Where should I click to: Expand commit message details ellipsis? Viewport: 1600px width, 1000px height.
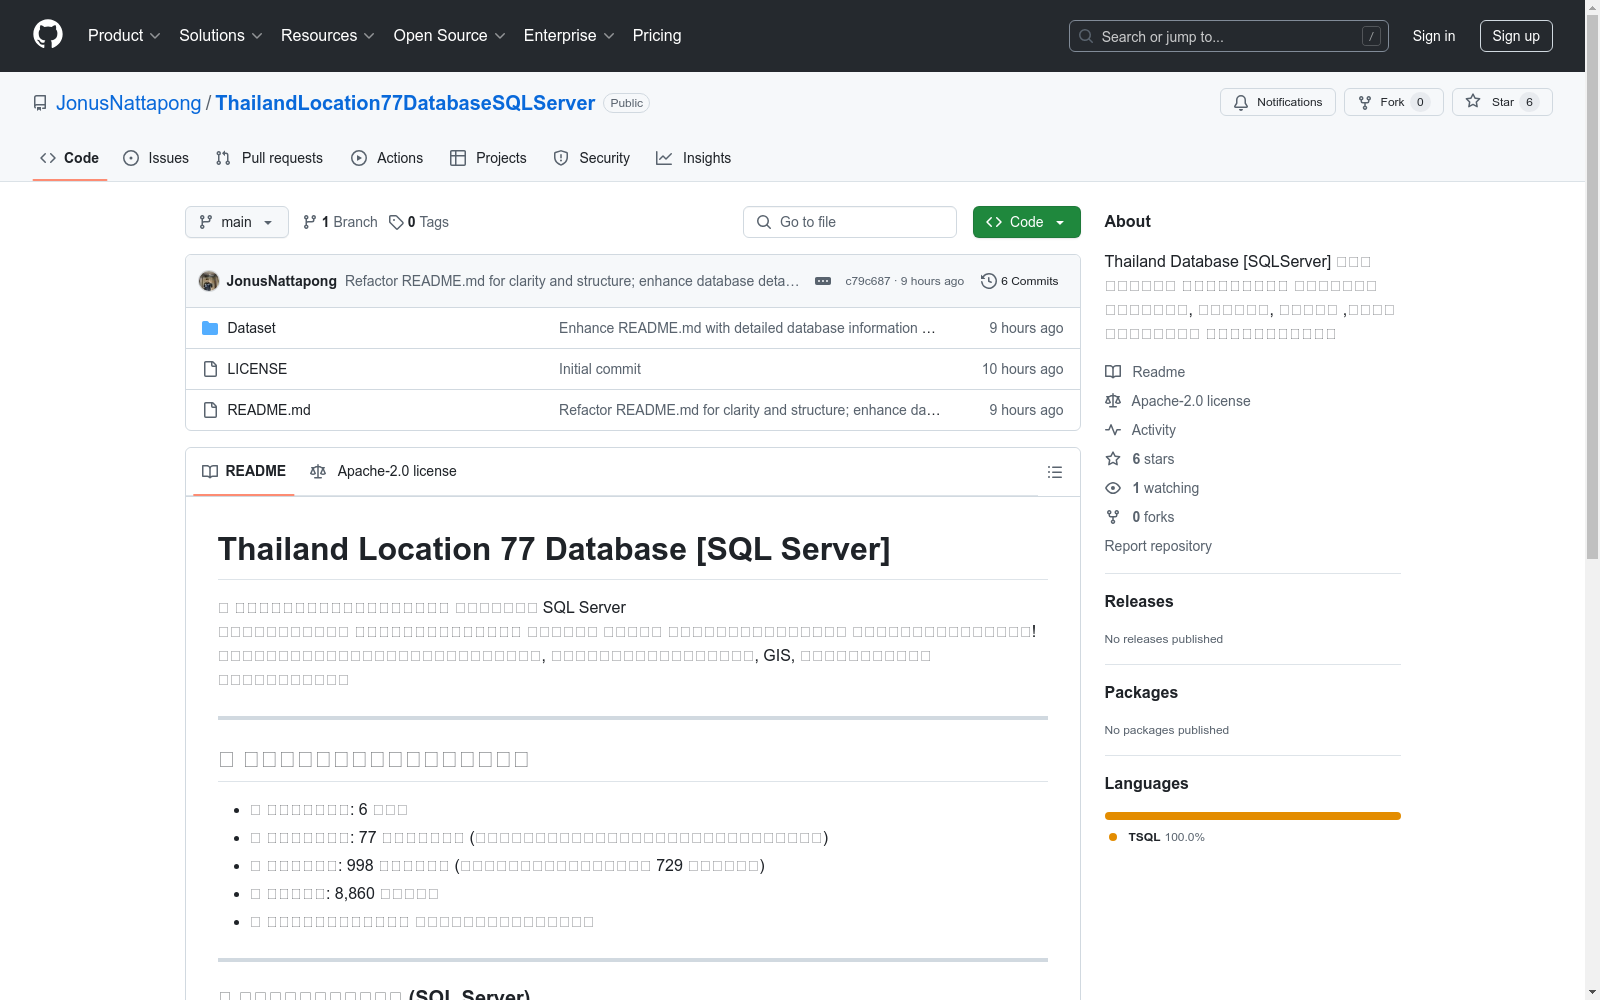[x=823, y=281]
